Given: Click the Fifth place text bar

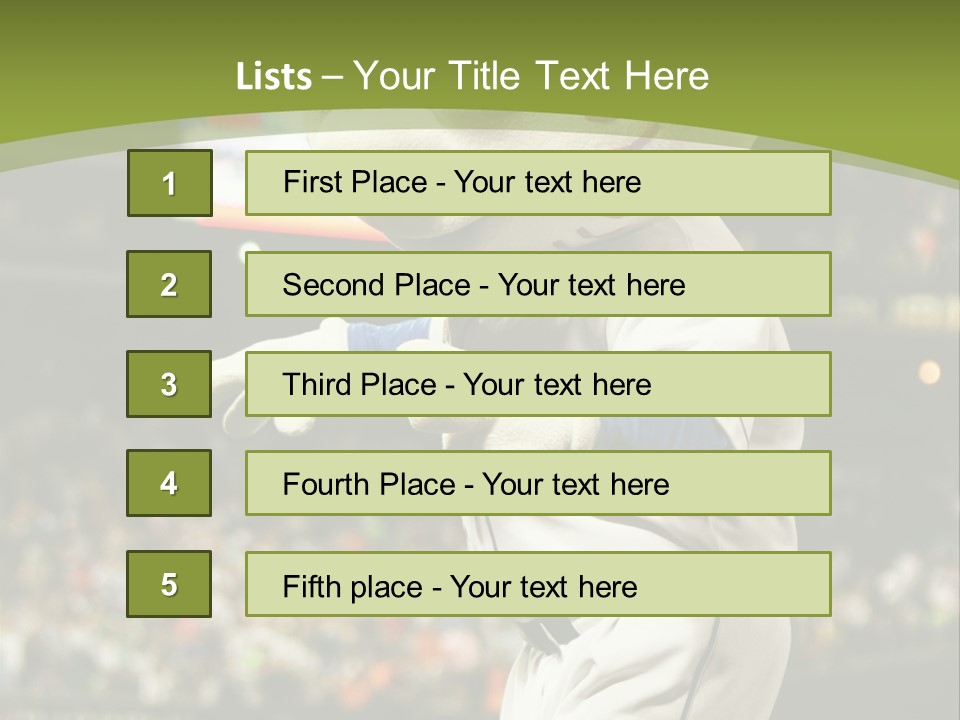Looking at the screenshot, I should click(538, 585).
